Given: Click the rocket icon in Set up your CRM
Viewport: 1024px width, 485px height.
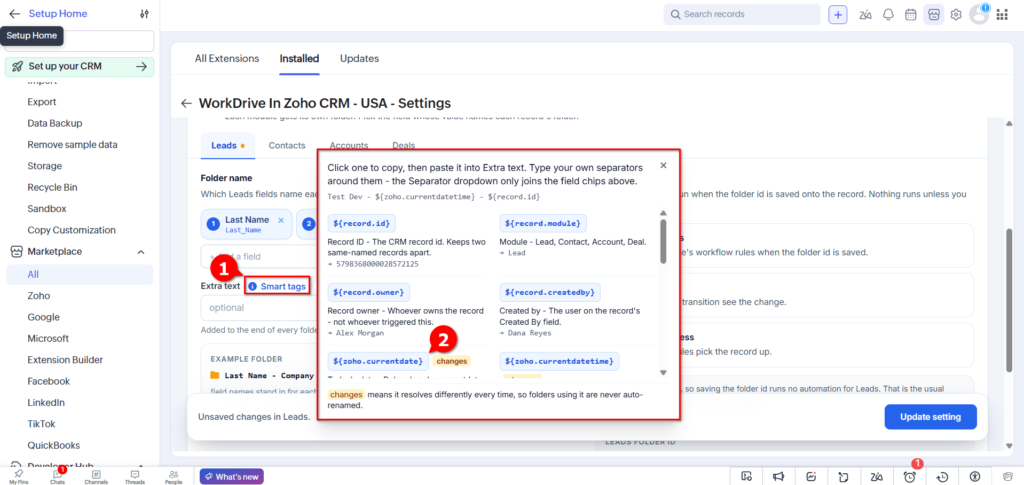Looking at the screenshot, I should click(x=18, y=66).
